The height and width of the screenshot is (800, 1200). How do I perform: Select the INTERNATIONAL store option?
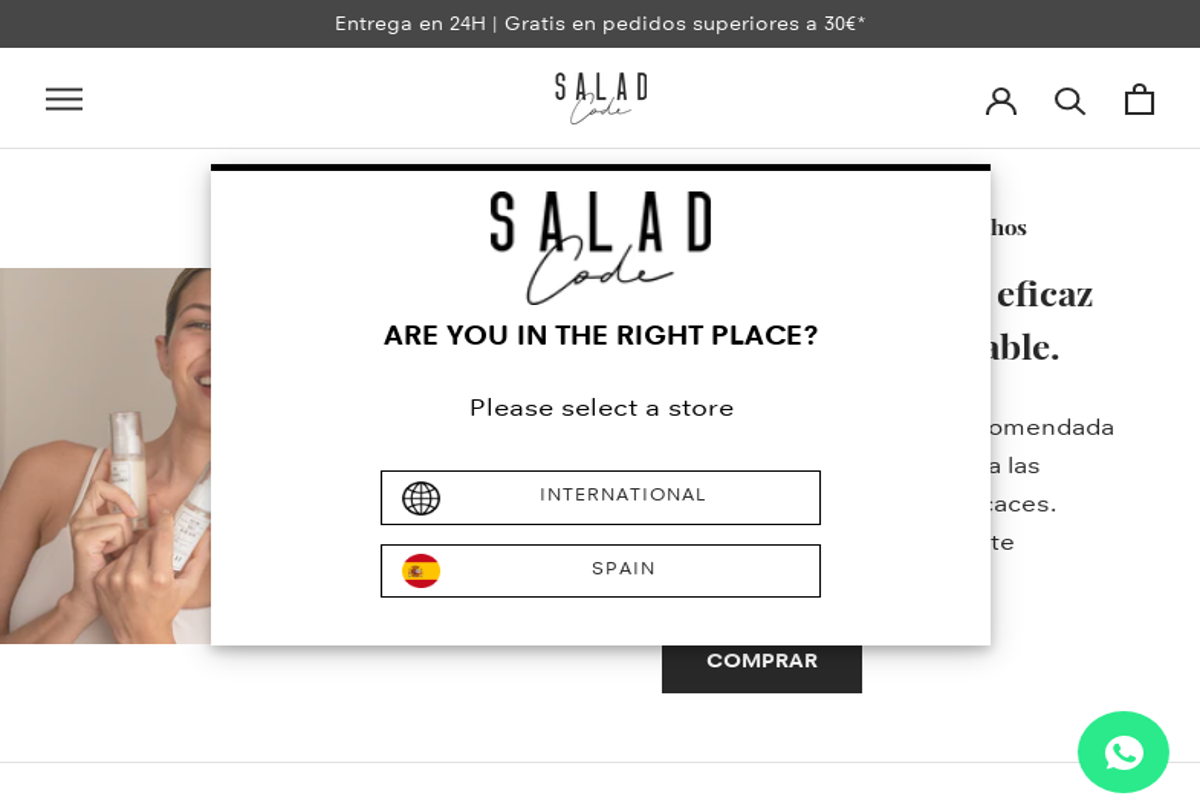coord(600,497)
